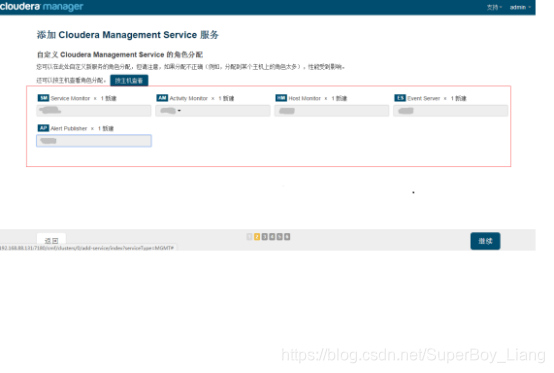554x373 pixels.
Task: Select host field for Event Server
Action: click(450, 111)
